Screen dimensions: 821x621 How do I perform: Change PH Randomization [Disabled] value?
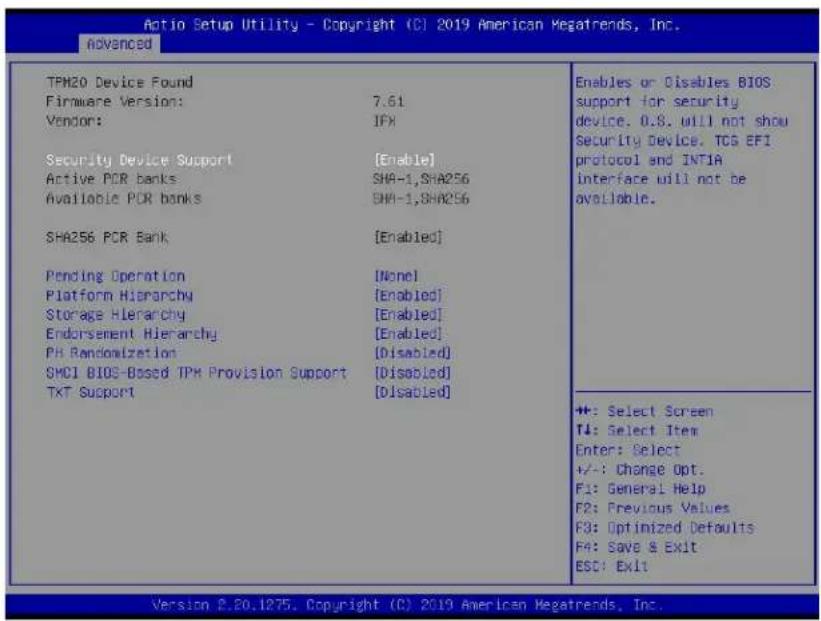click(412, 353)
